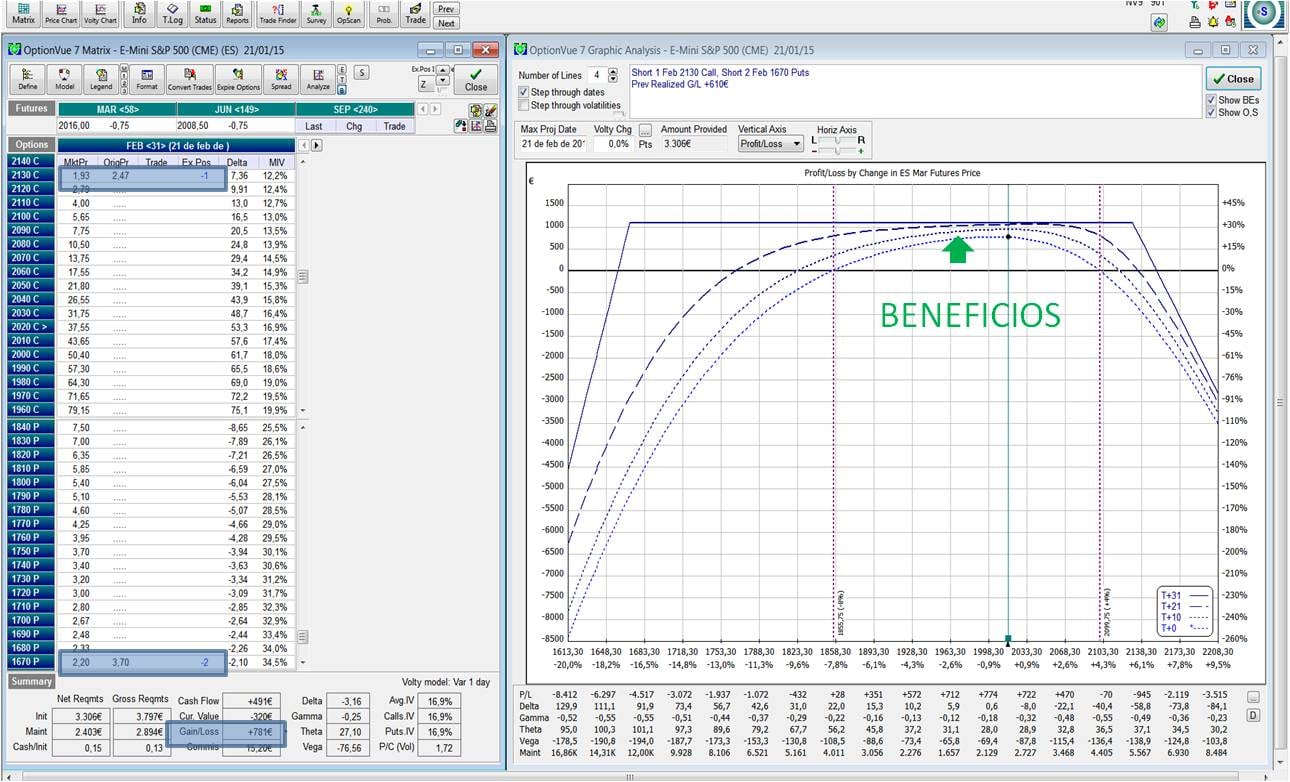Click the Analyze icon in Matrix toolbar
The image size is (1290, 782).
318,79
